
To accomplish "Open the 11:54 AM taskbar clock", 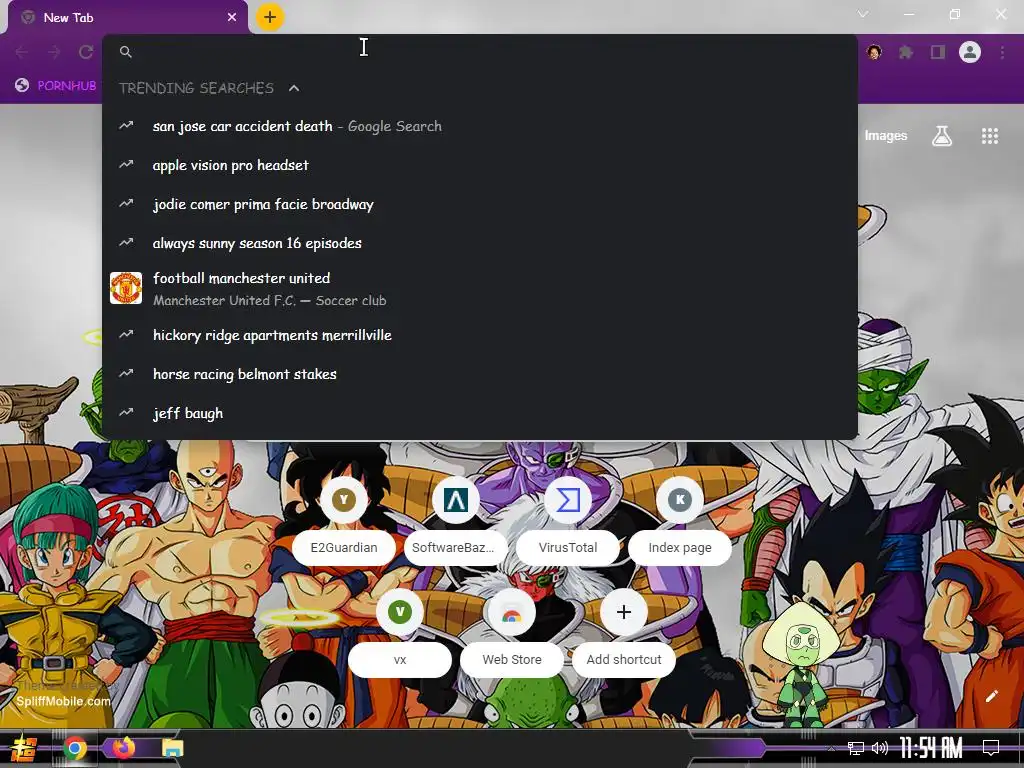I will pos(931,748).
